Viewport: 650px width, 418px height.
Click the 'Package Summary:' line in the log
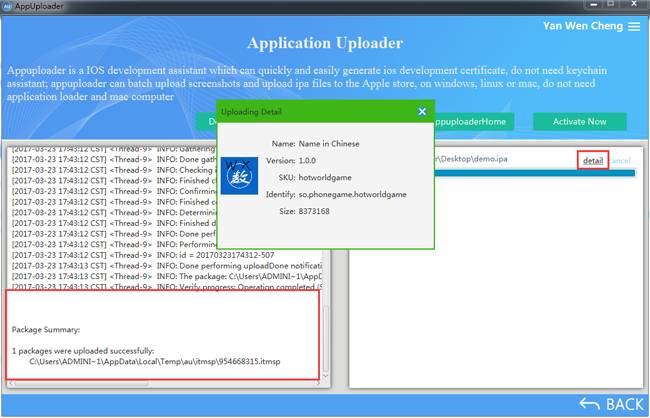tap(46, 330)
